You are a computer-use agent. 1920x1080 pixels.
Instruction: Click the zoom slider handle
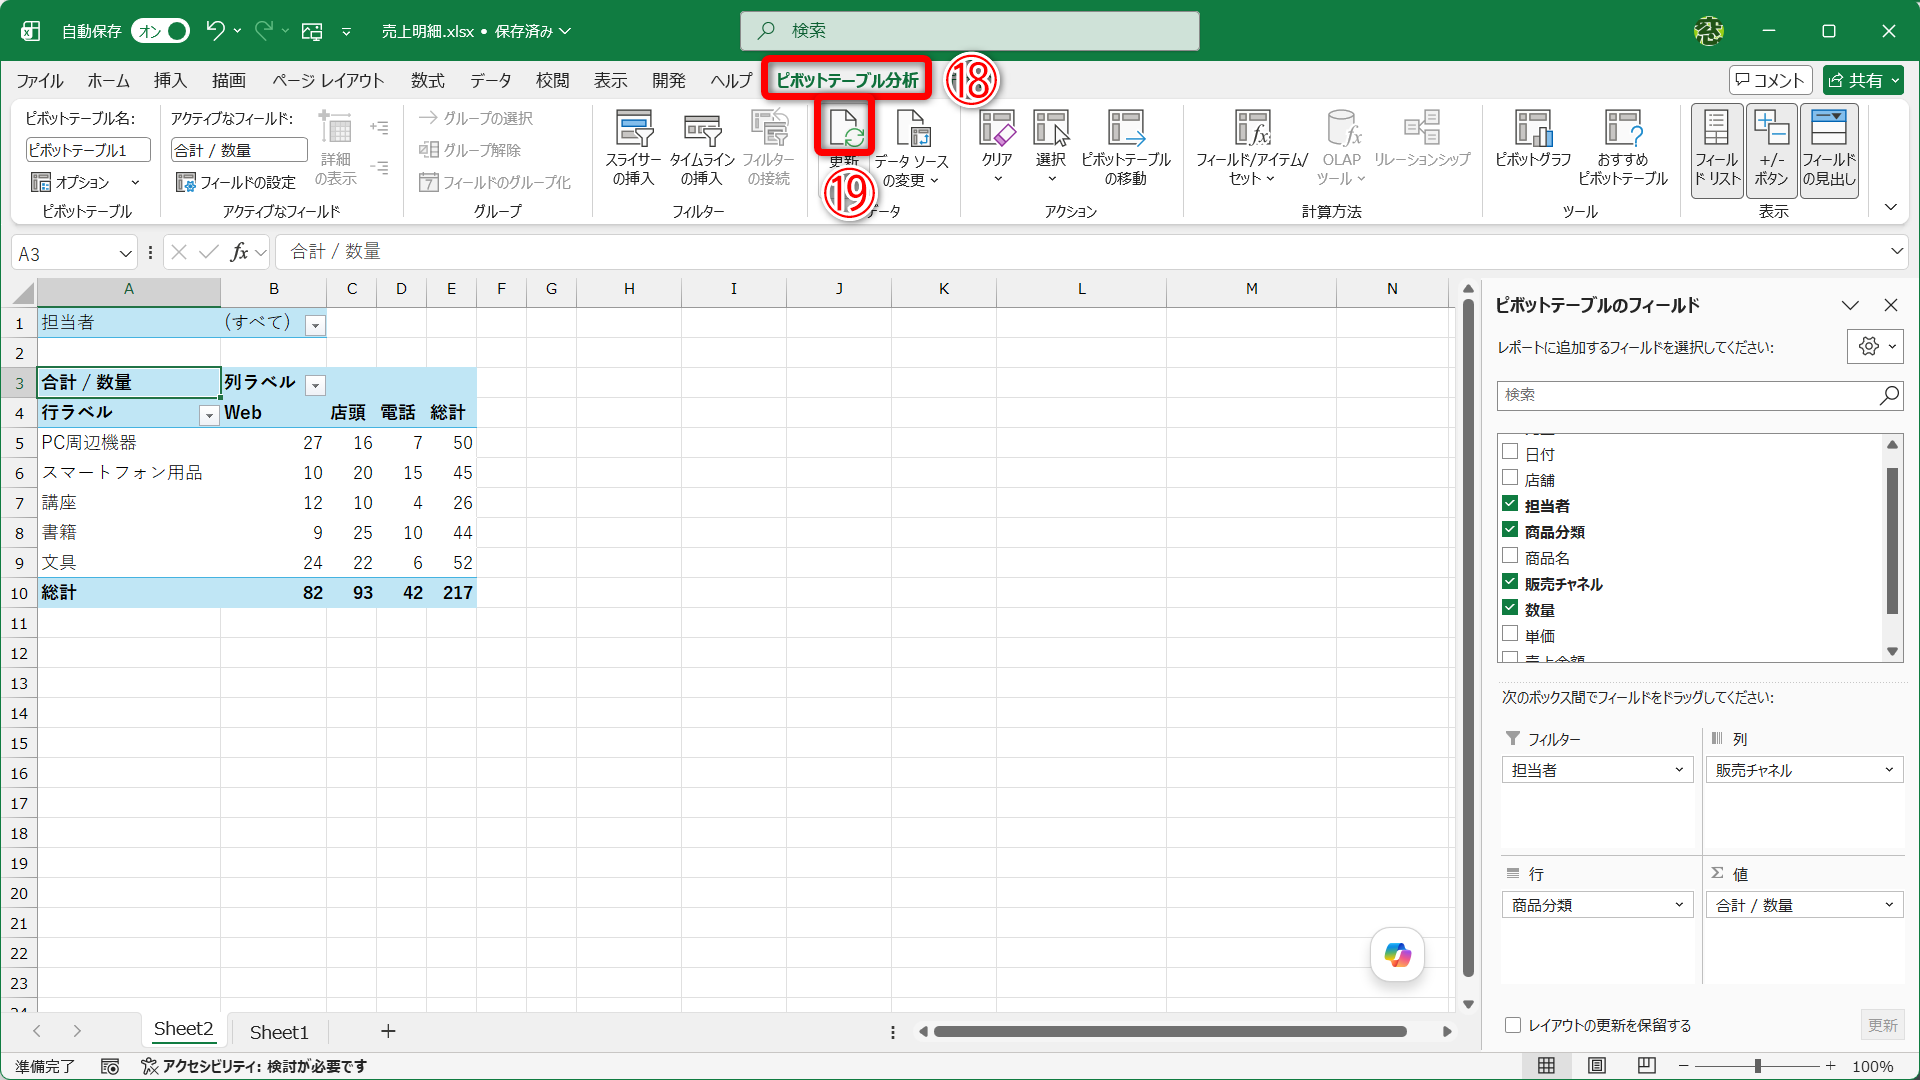coord(1757,1066)
